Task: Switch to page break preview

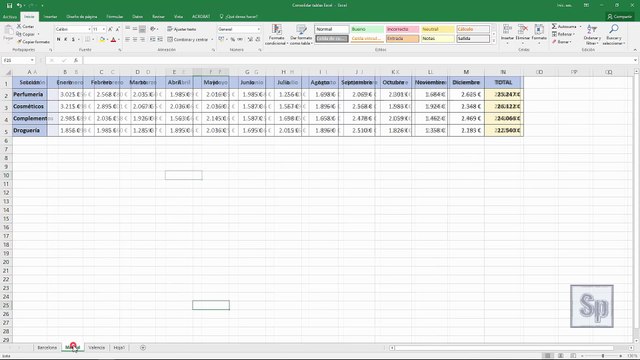Action: click(573, 356)
